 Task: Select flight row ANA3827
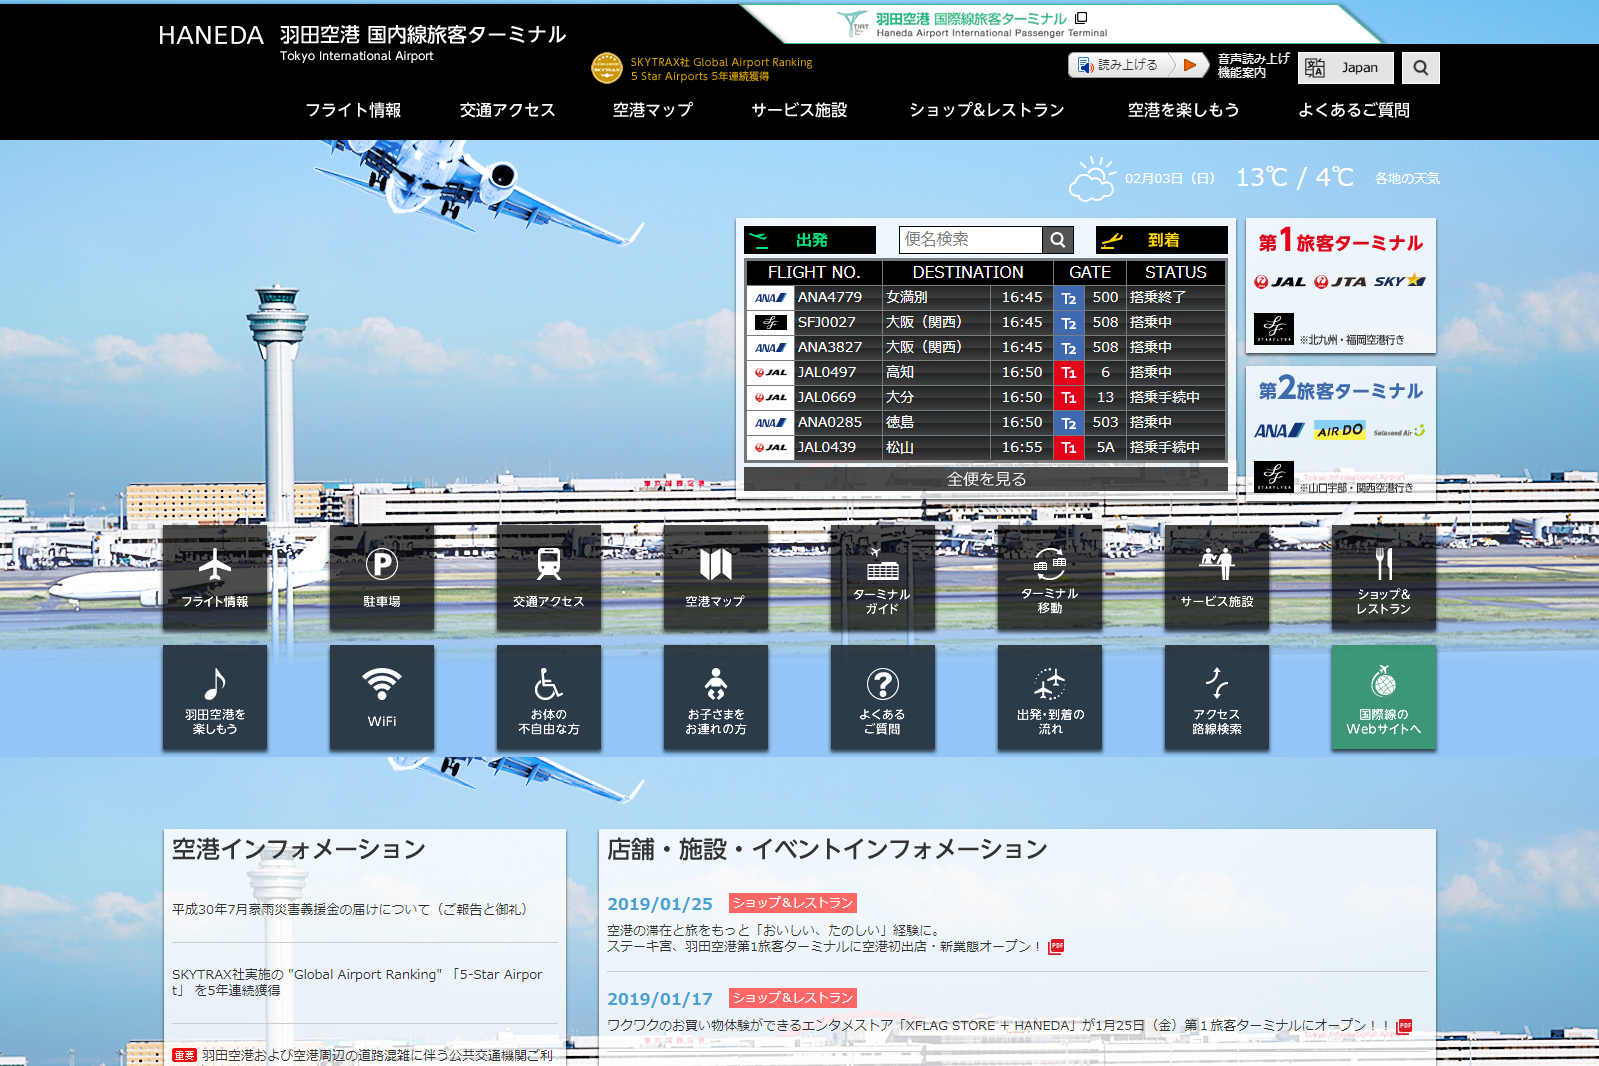click(x=986, y=347)
